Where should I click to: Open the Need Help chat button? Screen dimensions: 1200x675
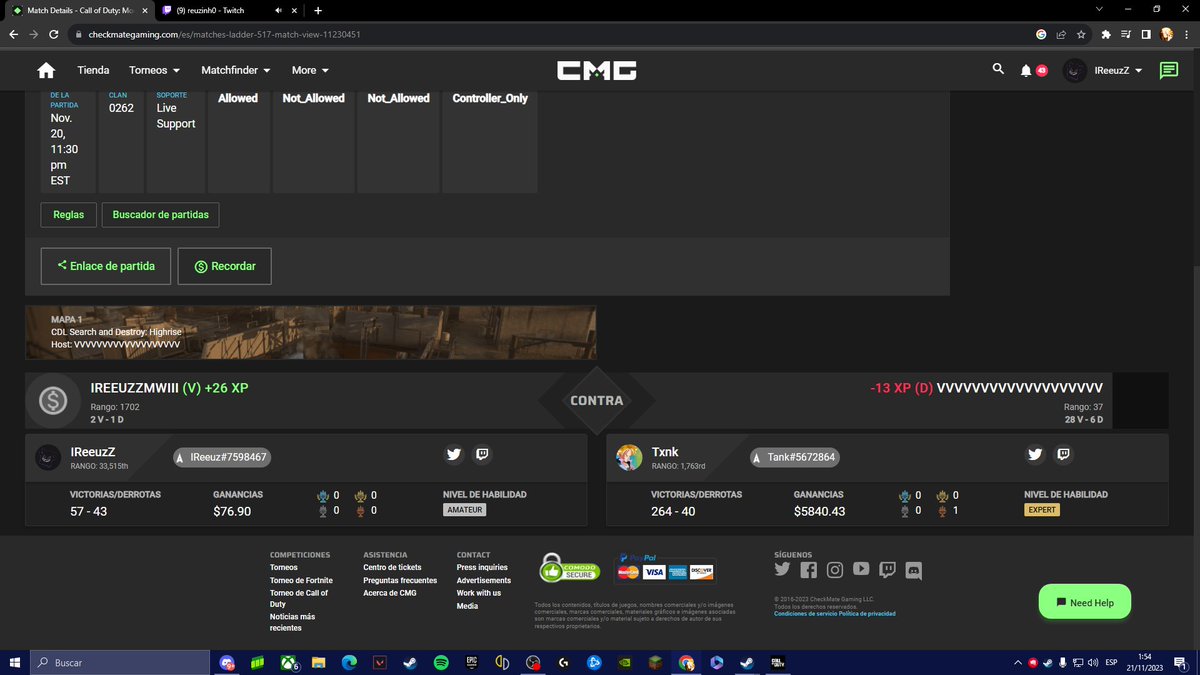pos(1084,602)
